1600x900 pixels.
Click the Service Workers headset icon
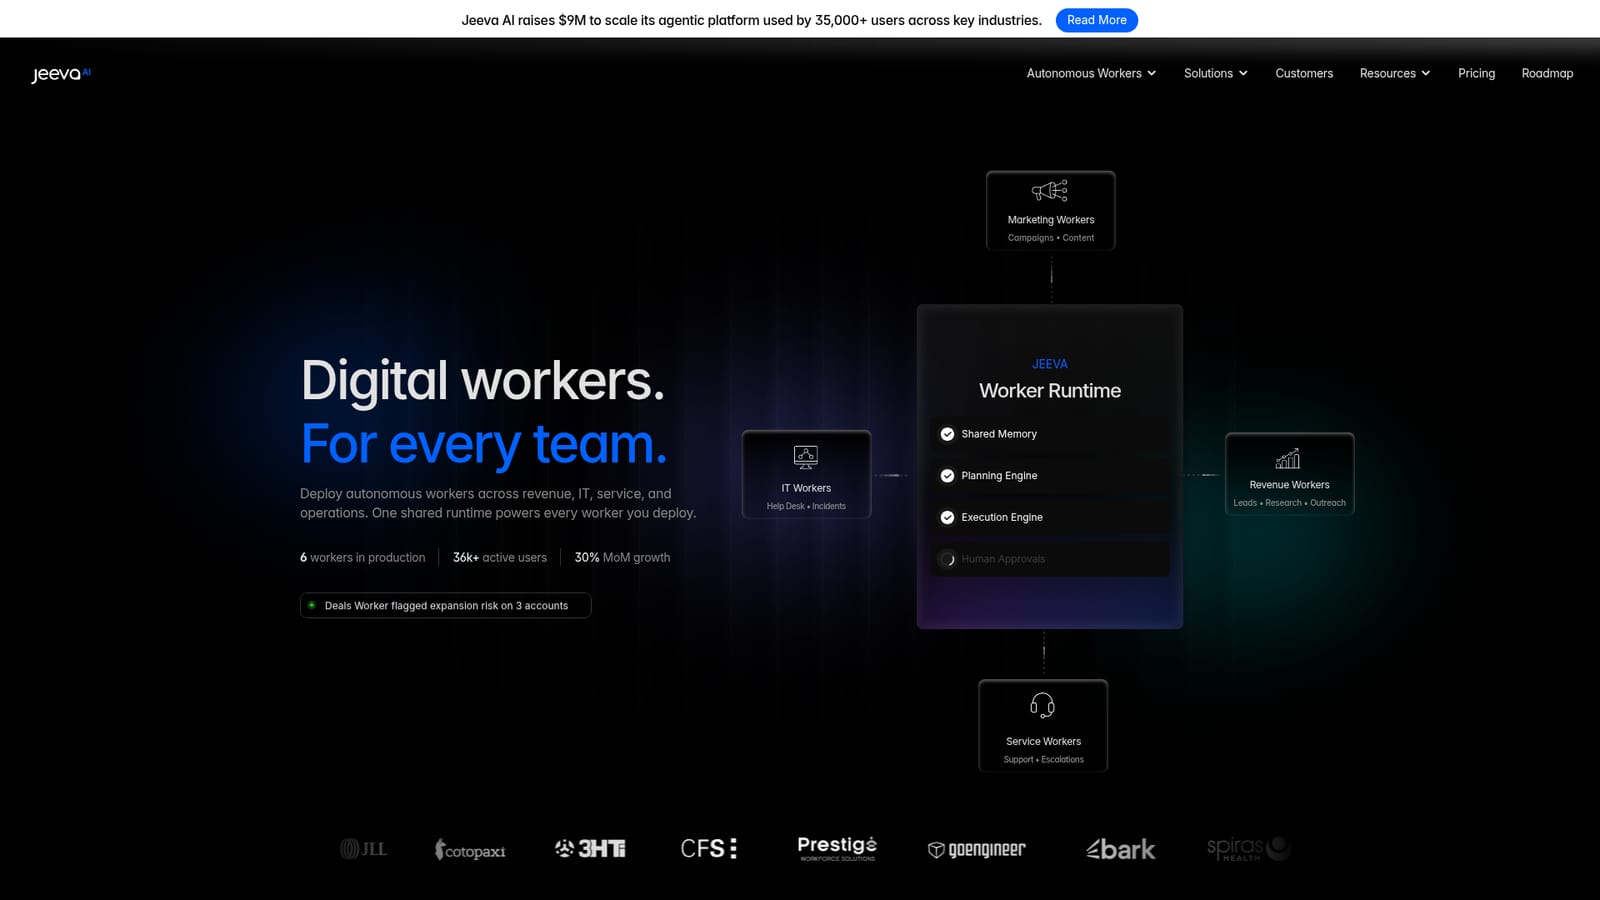coord(1042,706)
